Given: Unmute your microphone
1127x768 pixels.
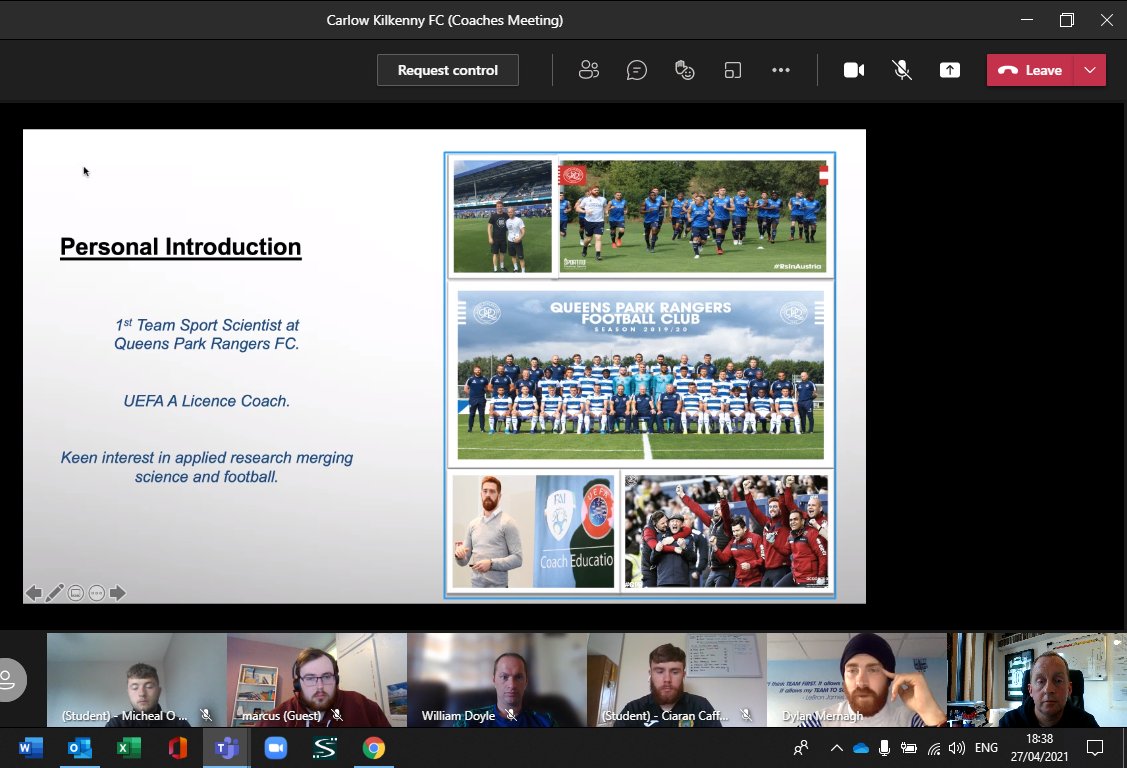Looking at the screenshot, I should tap(902, 70).
